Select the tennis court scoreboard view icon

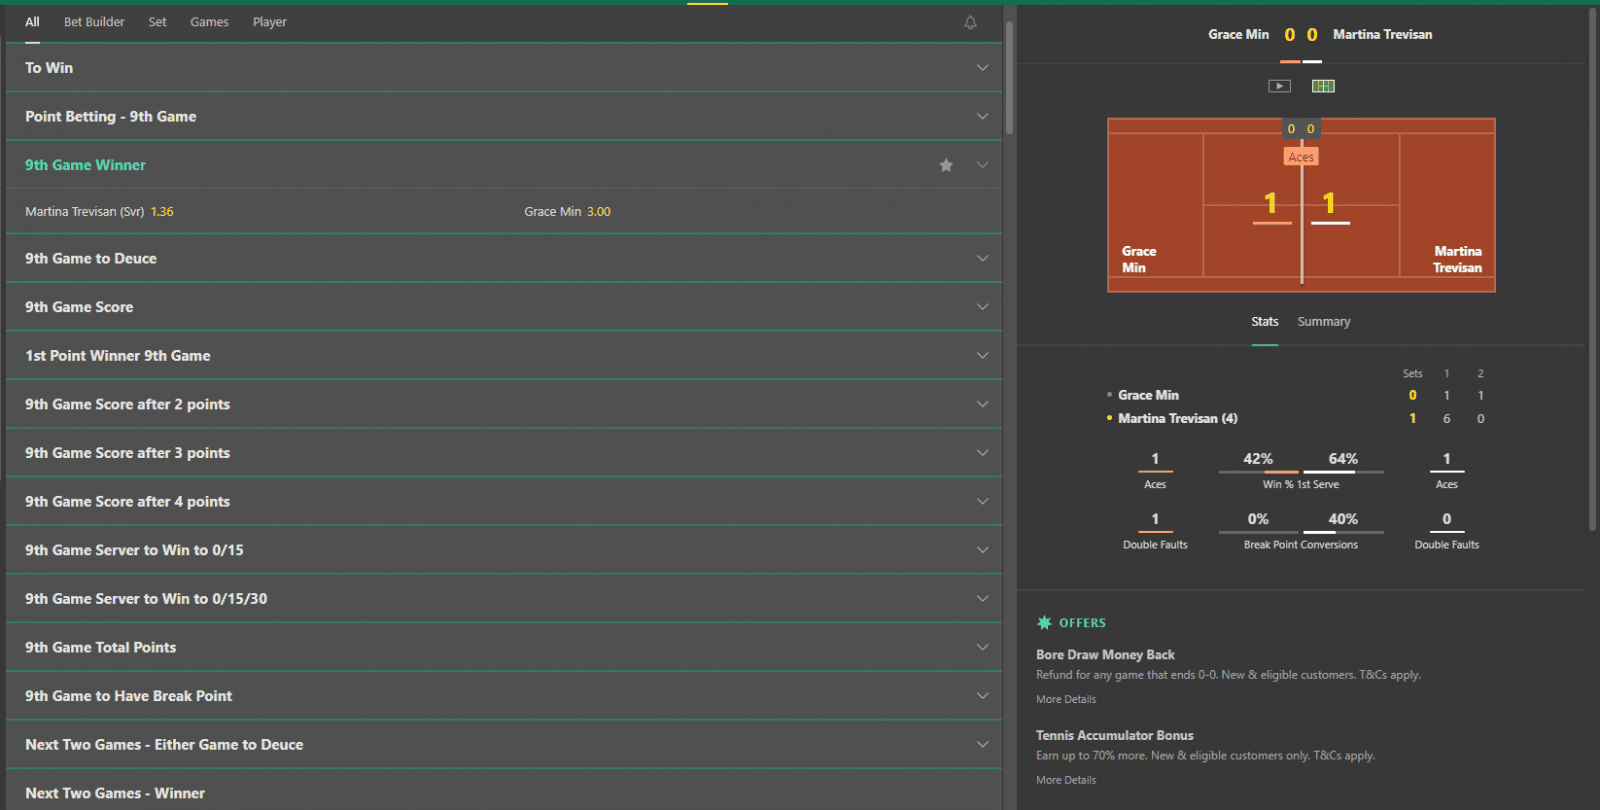[1323, 86]
